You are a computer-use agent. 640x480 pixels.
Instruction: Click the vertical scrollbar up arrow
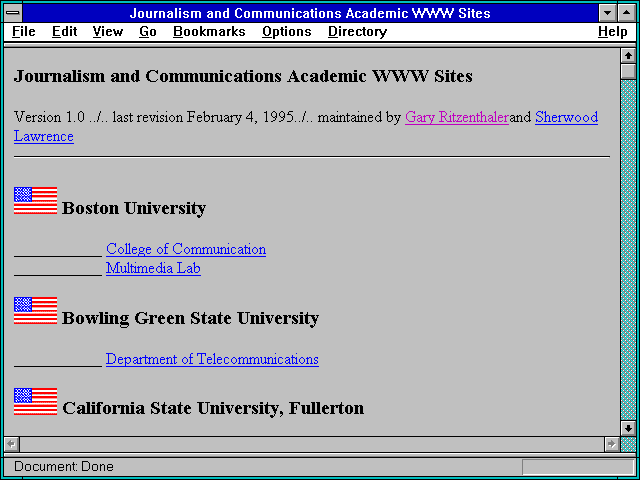pos(627,56)
